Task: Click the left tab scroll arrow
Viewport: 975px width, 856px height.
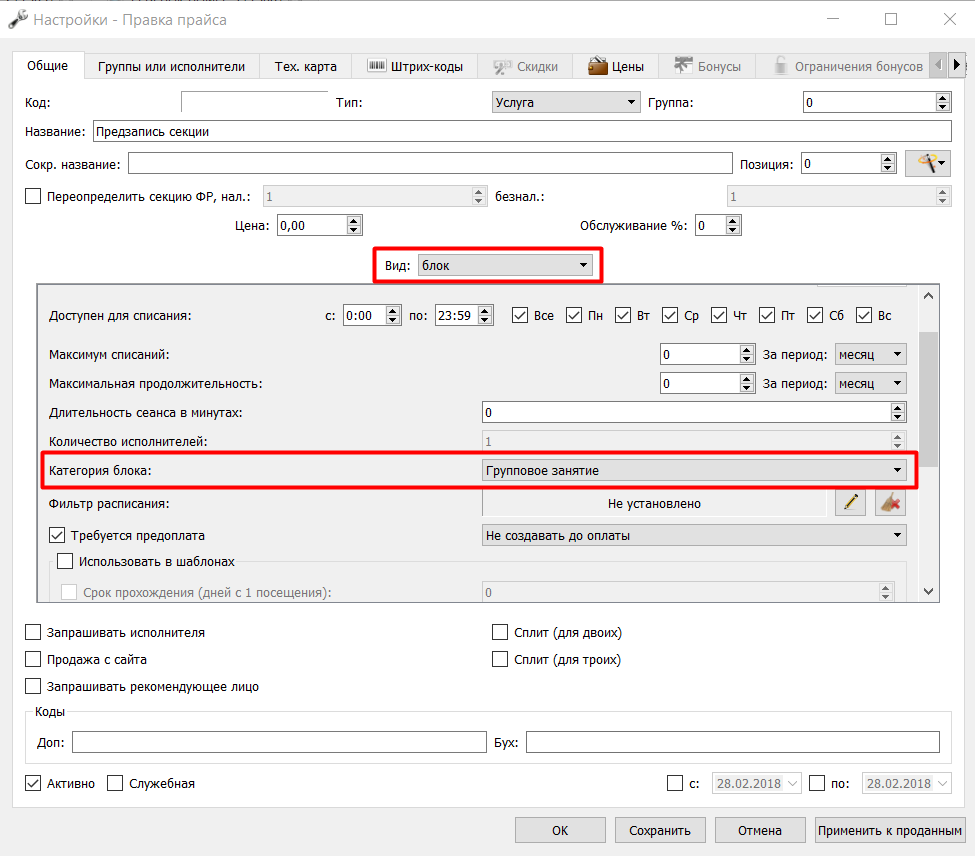Action: (939, 65)
